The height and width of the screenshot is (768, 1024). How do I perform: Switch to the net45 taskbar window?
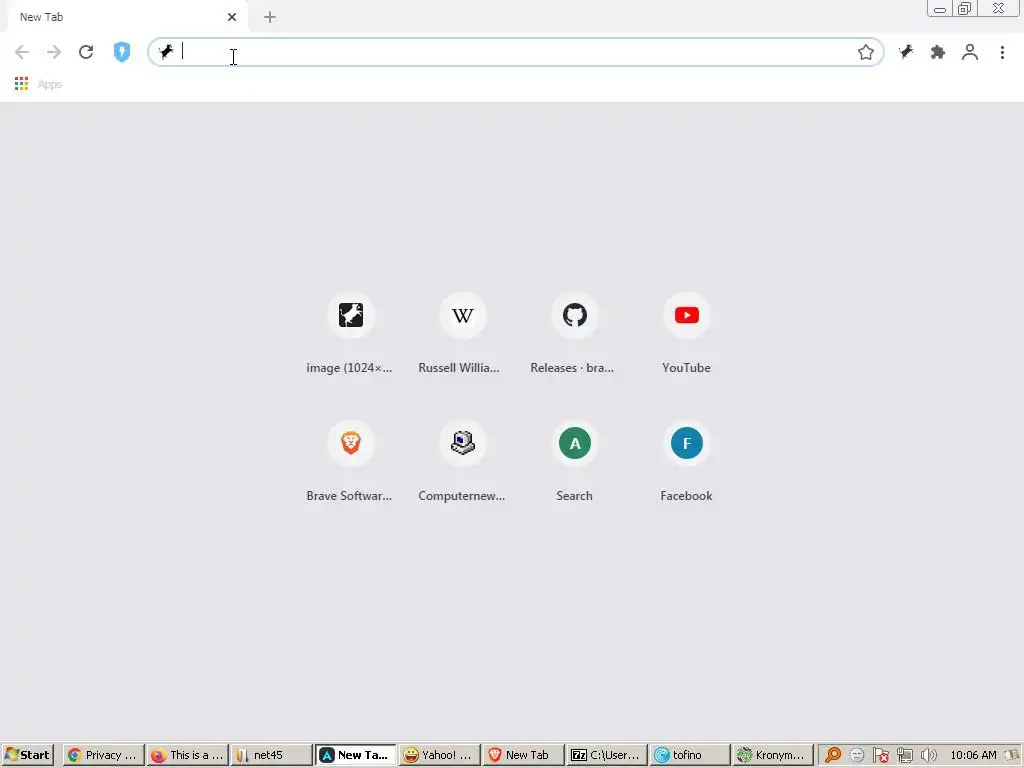pyautogui.click(x=271, y=755)
